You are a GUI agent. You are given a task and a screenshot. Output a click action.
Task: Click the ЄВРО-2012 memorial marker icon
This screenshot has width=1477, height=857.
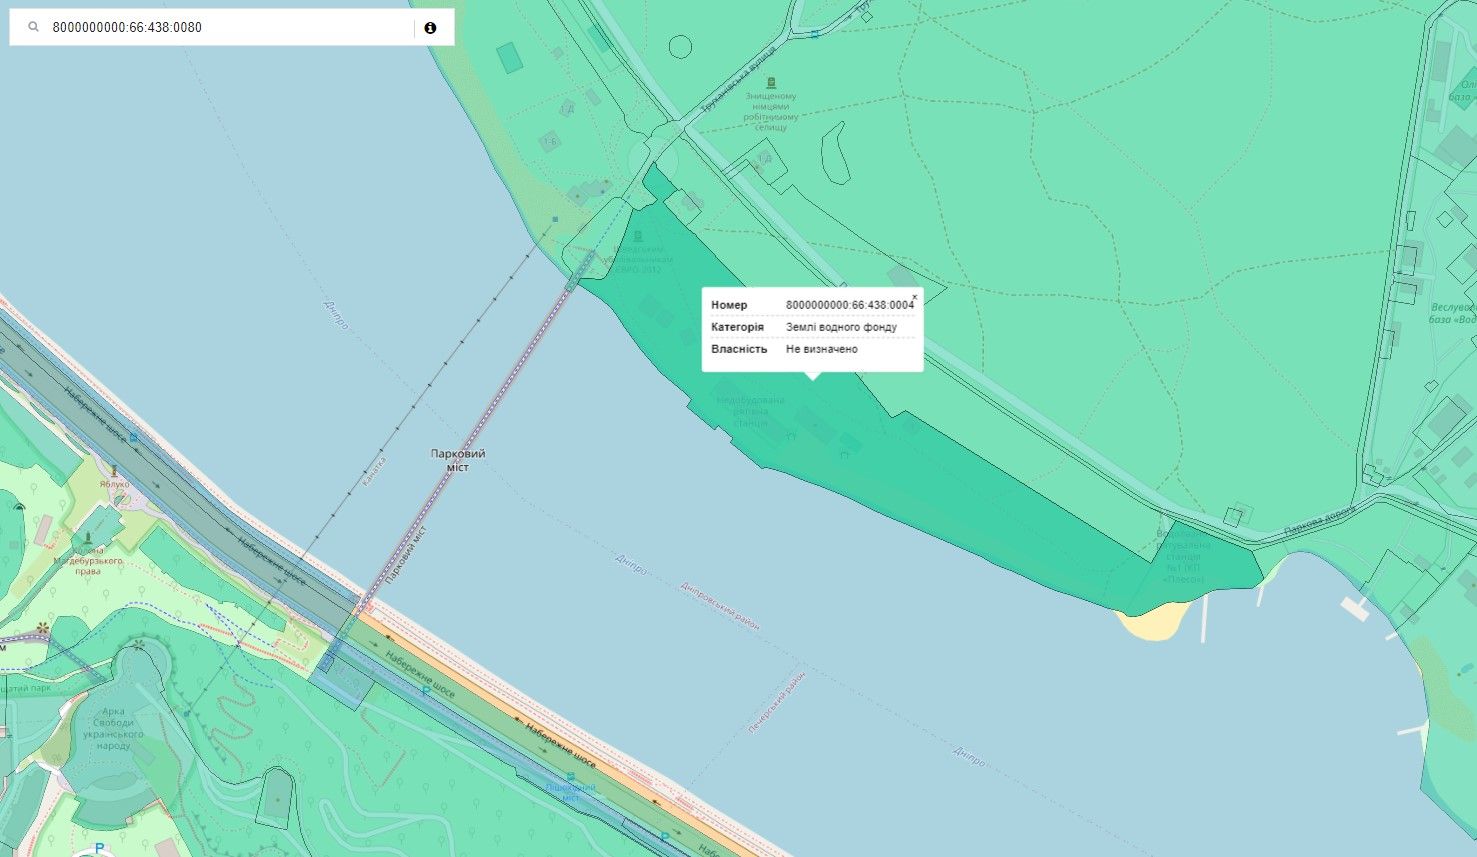637,236
